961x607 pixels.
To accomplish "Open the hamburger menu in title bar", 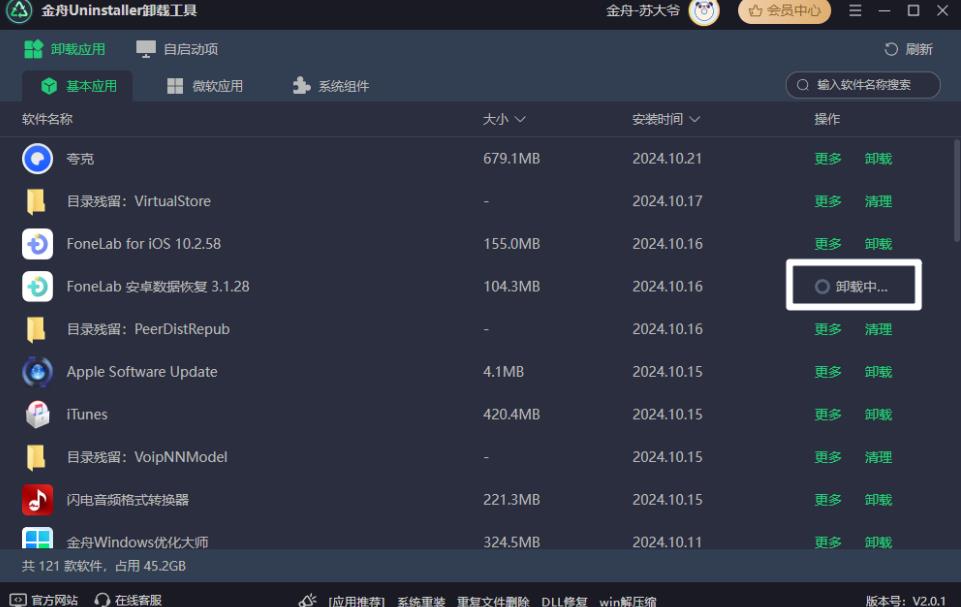I will pyautogui.click(x=855, y=10).
